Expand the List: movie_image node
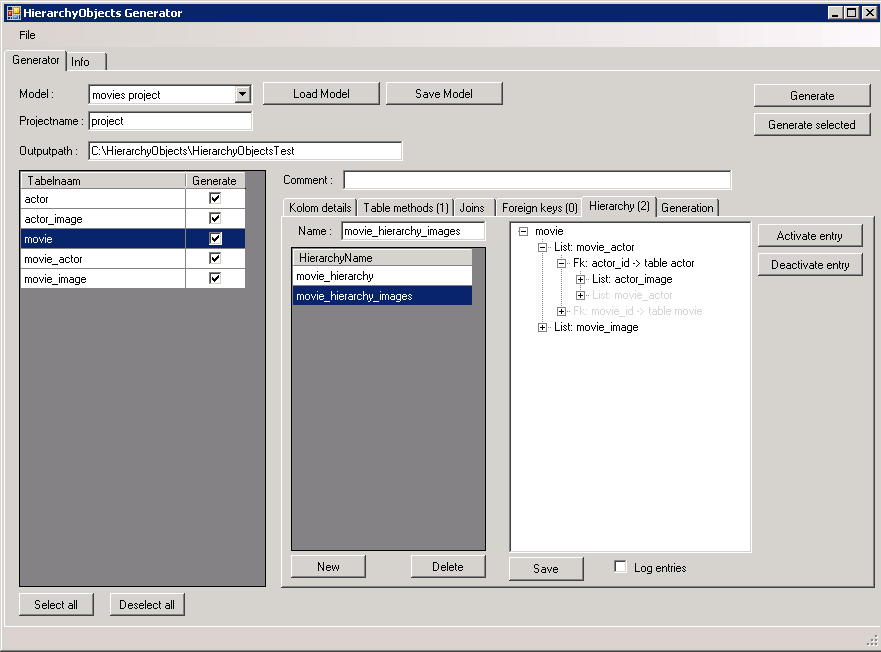The height and width of the screenshot is (652, 881). pos(542,327)
